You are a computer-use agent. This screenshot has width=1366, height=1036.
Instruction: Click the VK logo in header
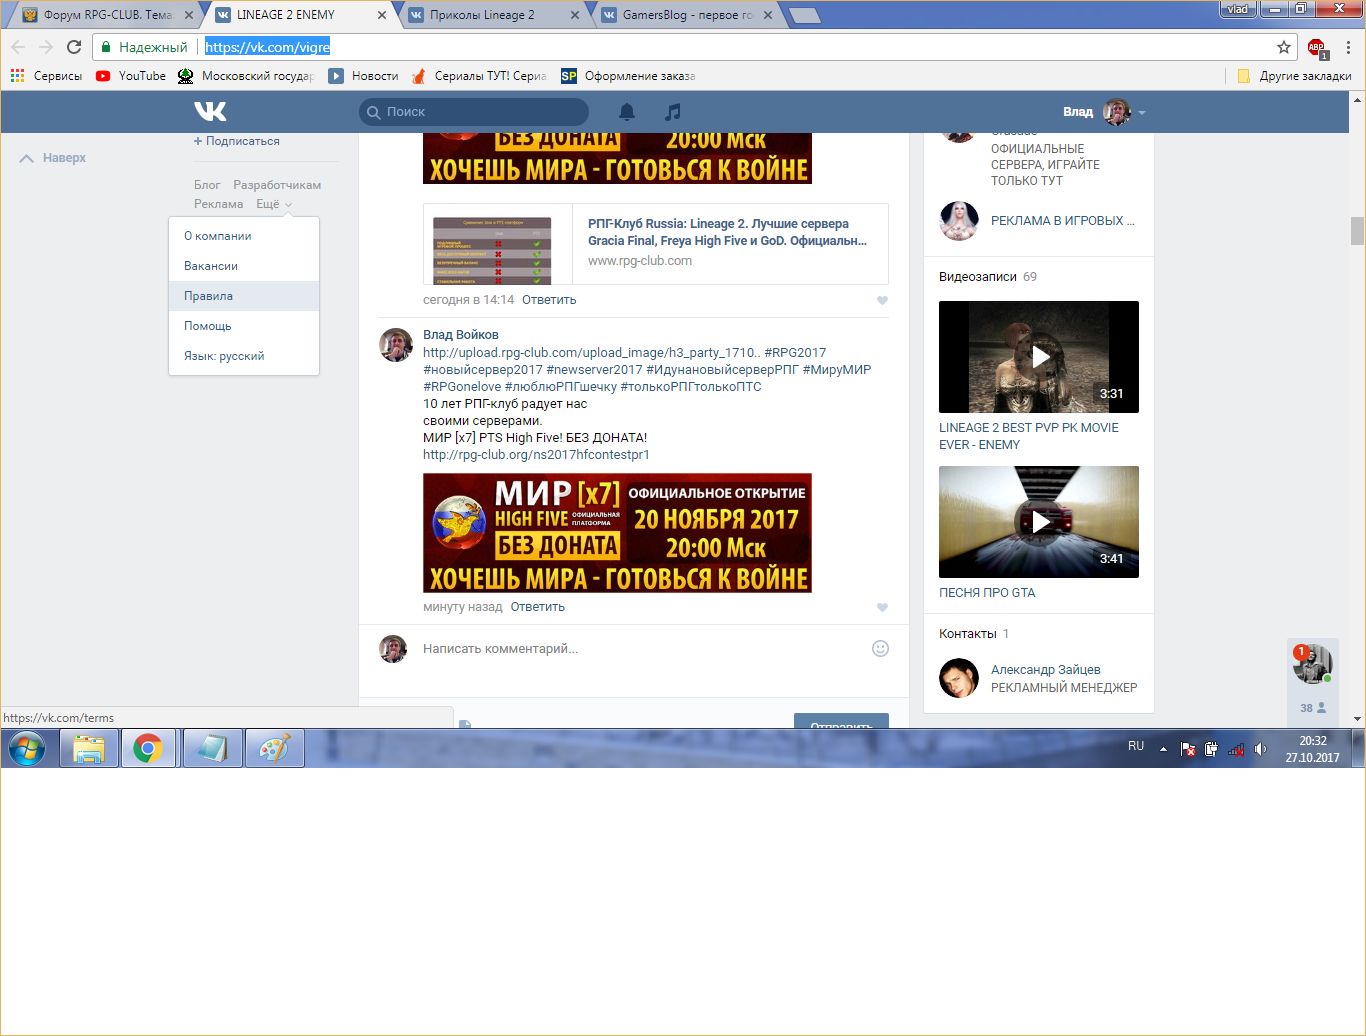point(210,111)
